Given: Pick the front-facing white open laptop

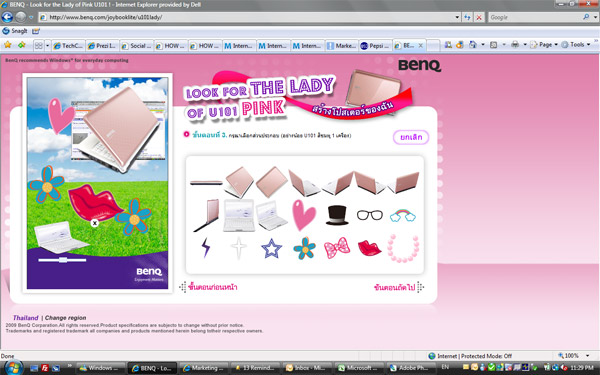Looking at the screenshot, I should click(x=239, y=215).
